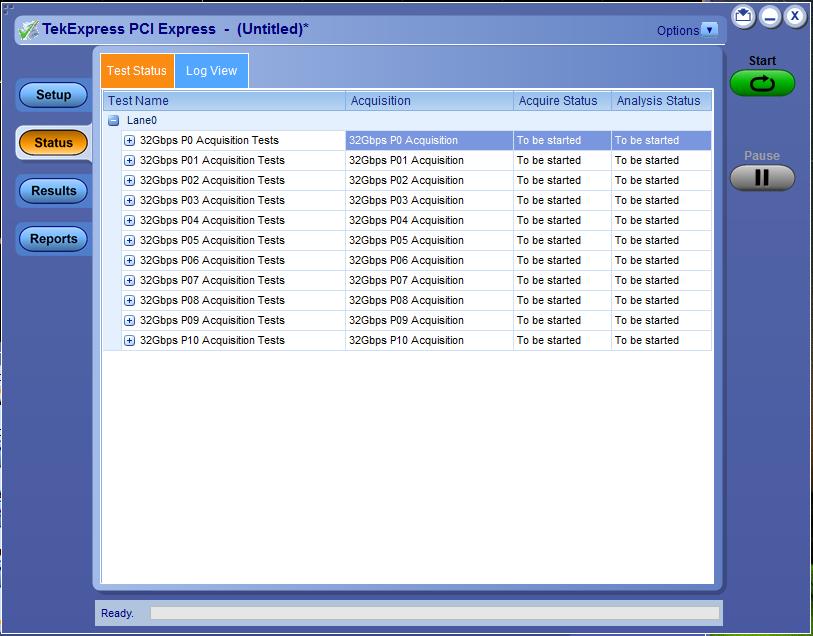Click the 32Gbps P09 Acquisition cell
This screenshot has height=636, width=813.
coord(429,320)
